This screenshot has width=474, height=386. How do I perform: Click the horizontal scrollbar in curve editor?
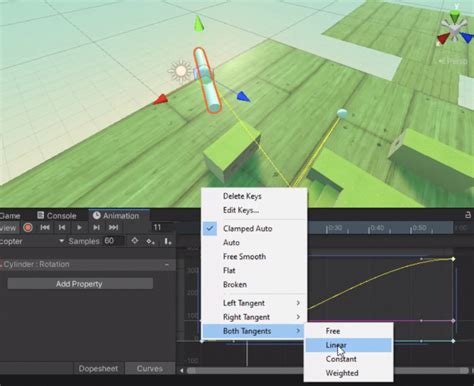point(327,370)
